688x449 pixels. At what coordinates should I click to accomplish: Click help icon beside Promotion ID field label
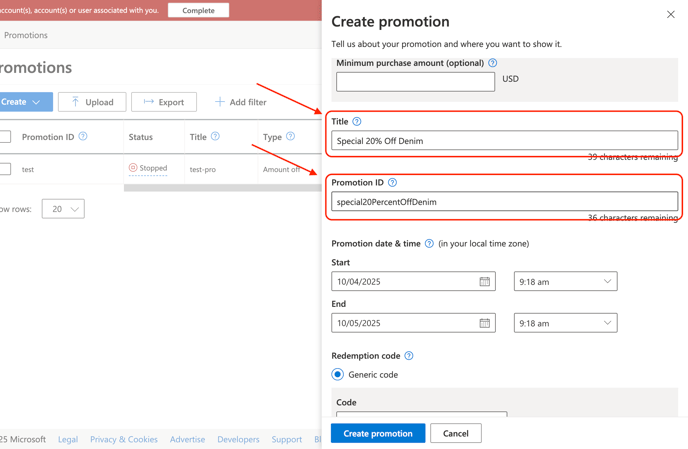[x=392, y=183]
